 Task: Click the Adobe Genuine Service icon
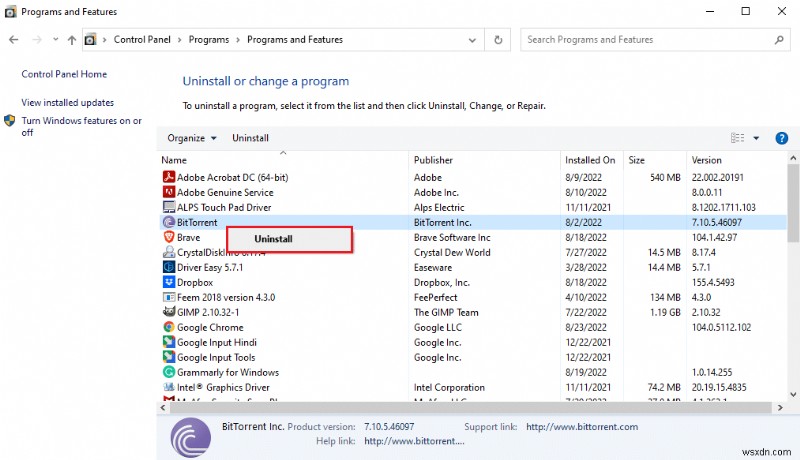(x=169, y=192)
